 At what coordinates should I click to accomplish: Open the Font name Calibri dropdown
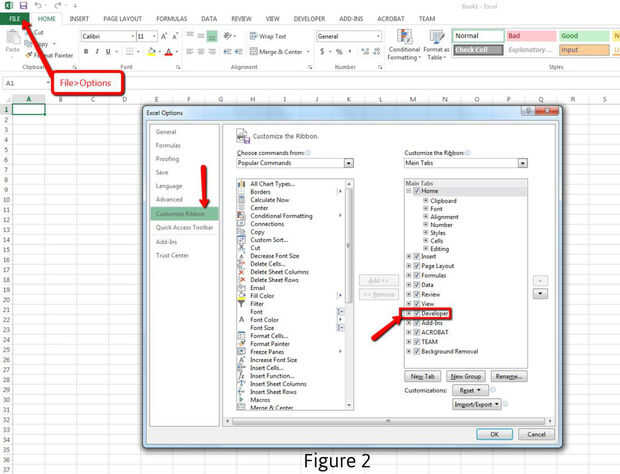[x=132, y=36]
